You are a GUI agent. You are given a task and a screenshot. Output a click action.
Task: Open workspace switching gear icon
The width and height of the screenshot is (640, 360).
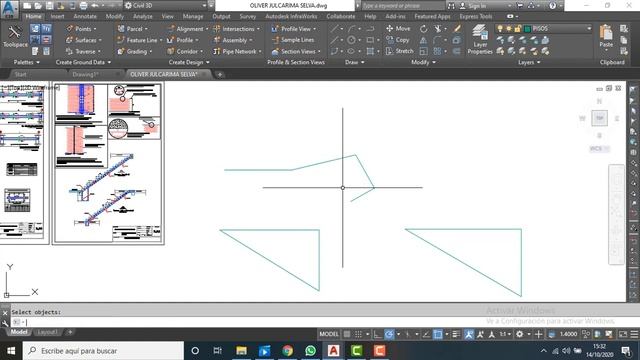tap(519, 334)
